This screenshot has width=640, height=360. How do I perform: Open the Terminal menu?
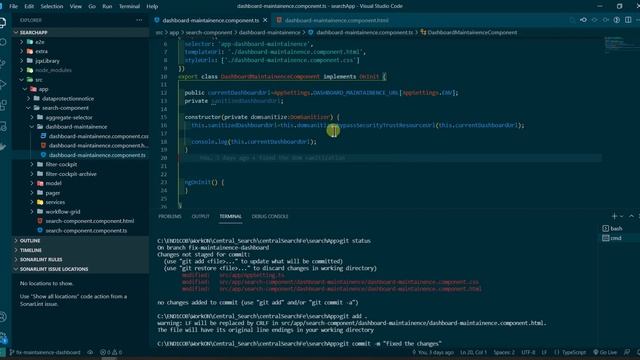click(129, 6)
